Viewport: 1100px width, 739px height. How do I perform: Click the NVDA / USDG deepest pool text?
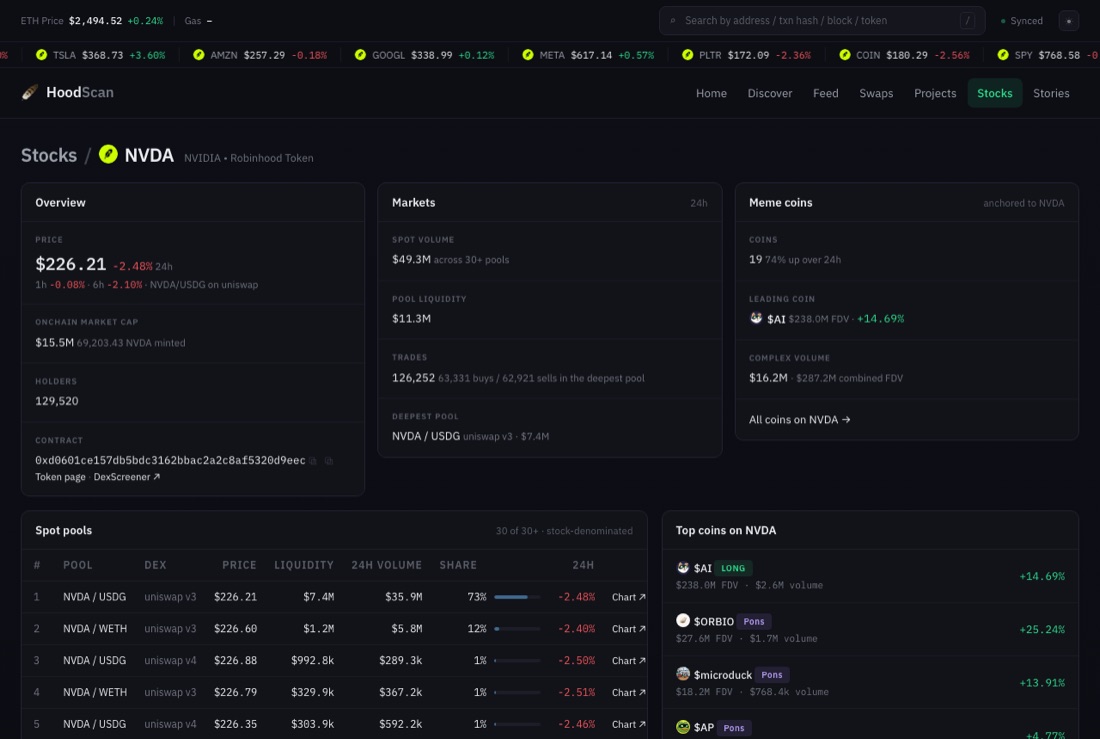(x=426, y=436)
